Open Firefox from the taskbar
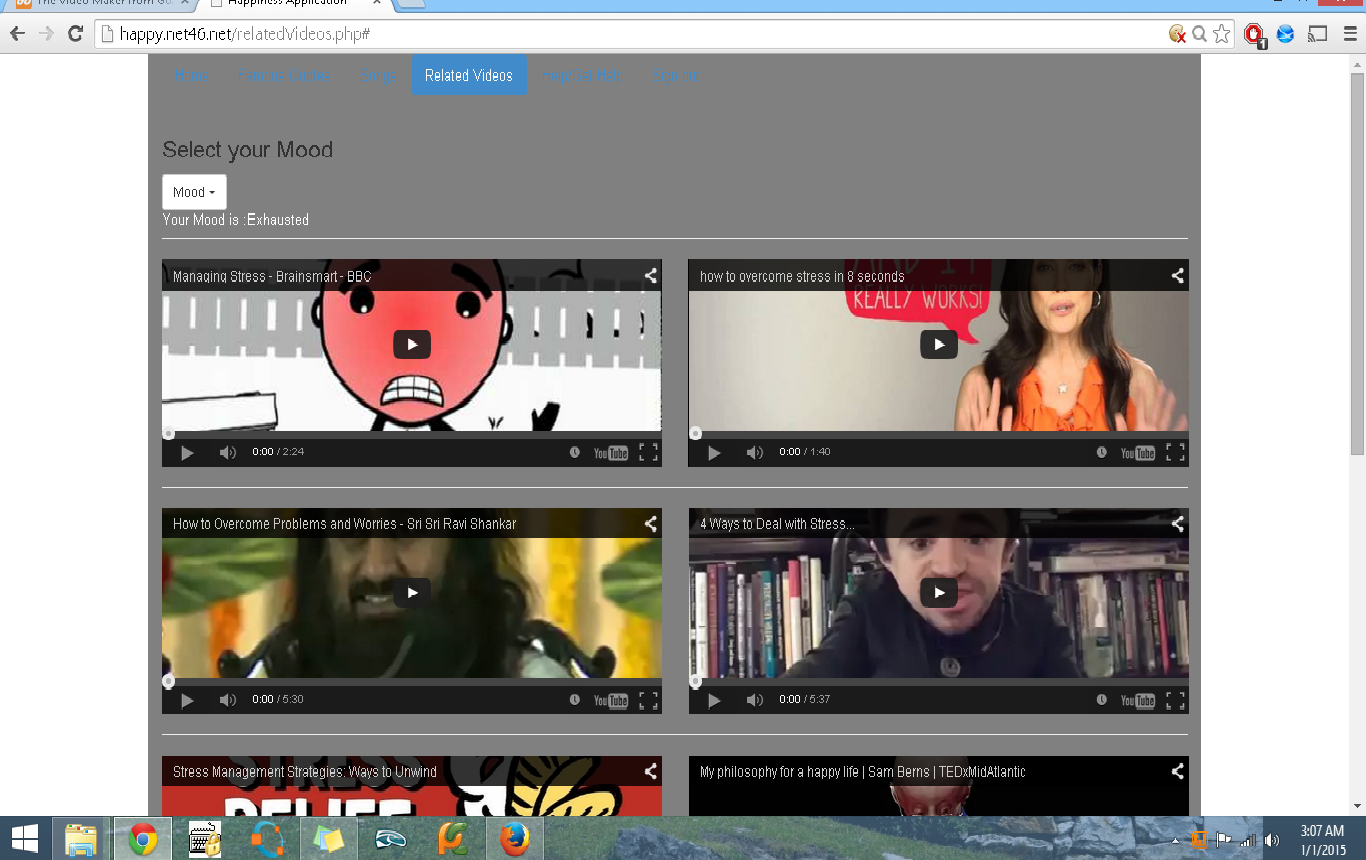 515,839
